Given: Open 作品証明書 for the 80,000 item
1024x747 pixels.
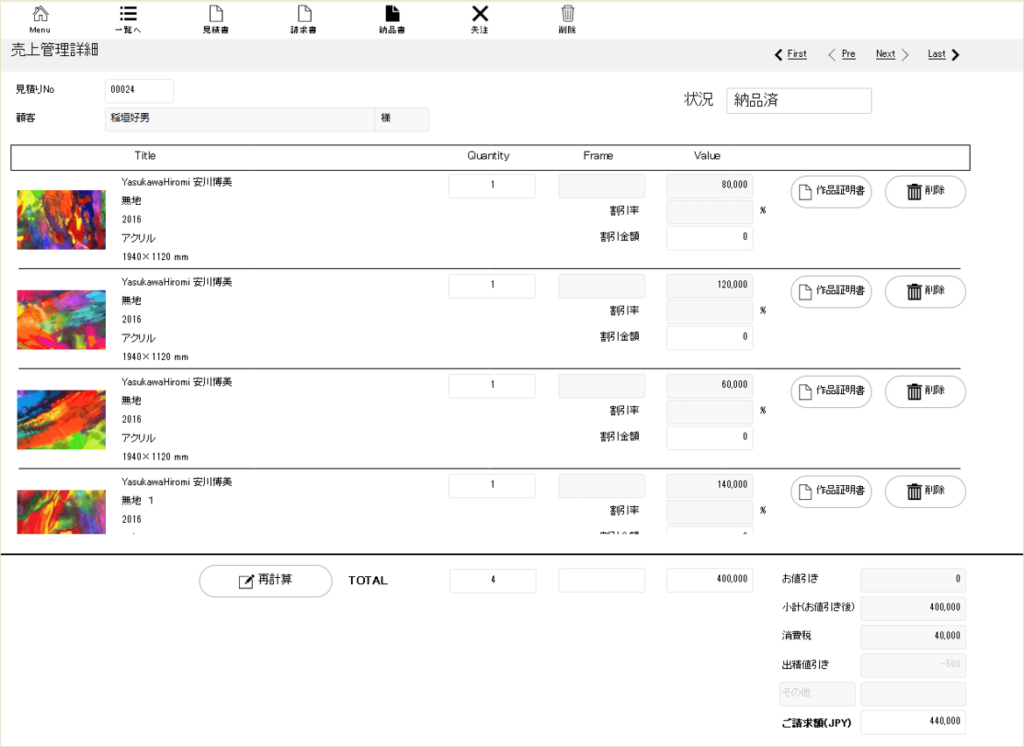Looking at the screenshot, I should coord(831,192).
